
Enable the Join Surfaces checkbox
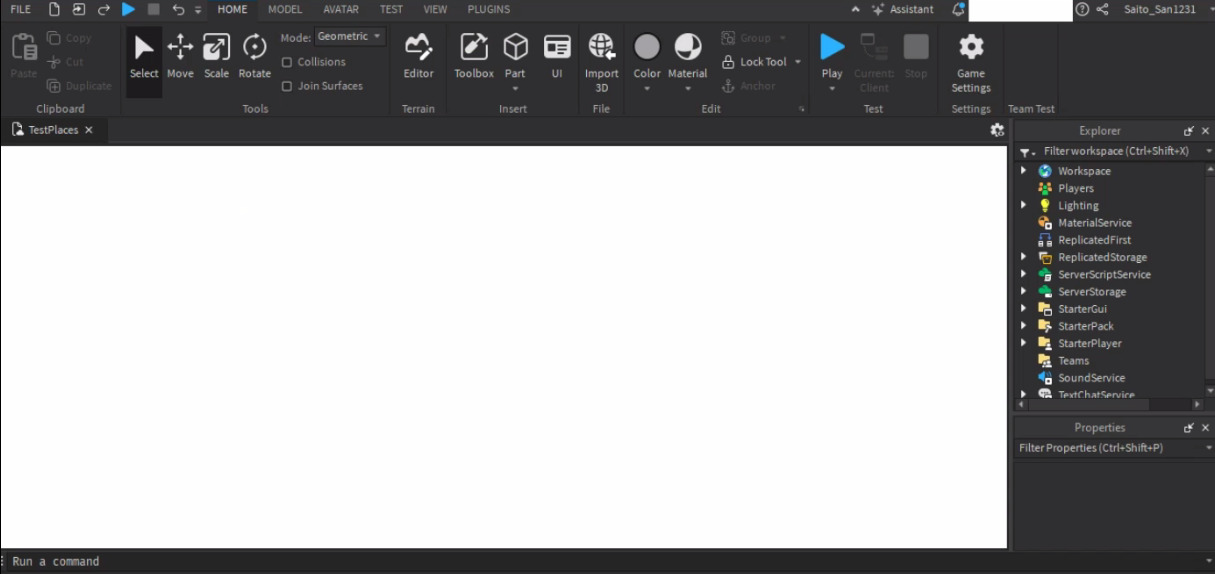(x=287, y=86)
